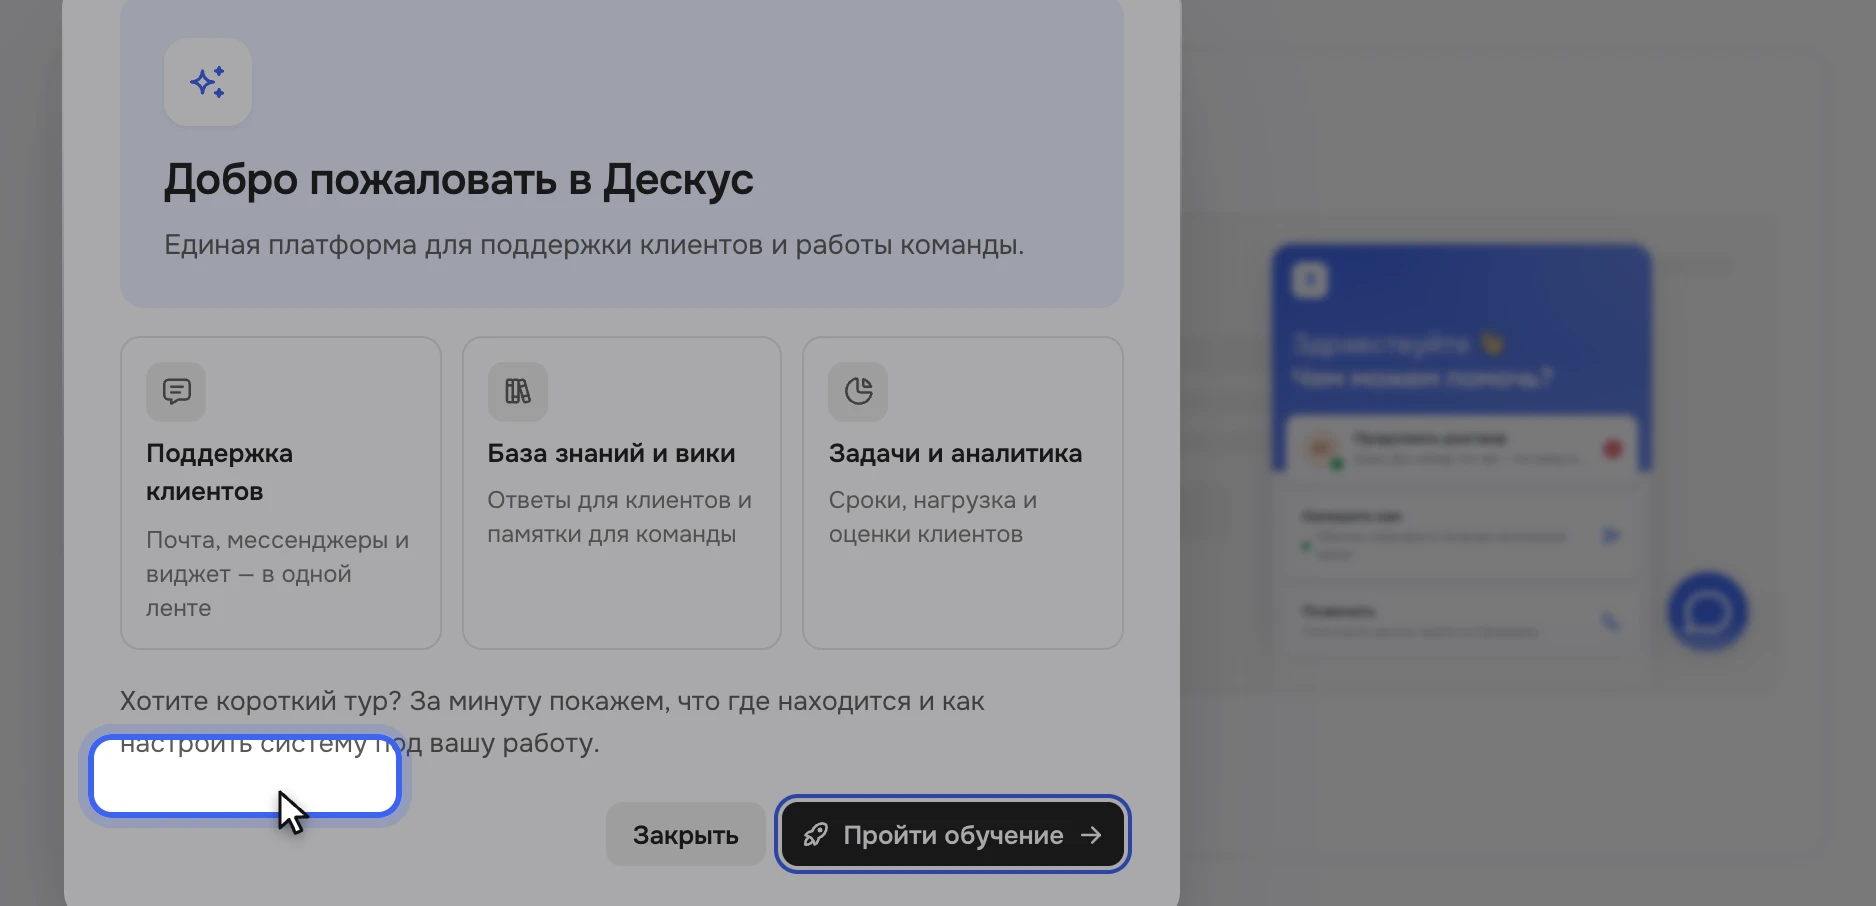The height and width of the screenshot is (906, 1876).
Task: Open the round blue chat widget launcher
Action: click(x=1707, y=611)
